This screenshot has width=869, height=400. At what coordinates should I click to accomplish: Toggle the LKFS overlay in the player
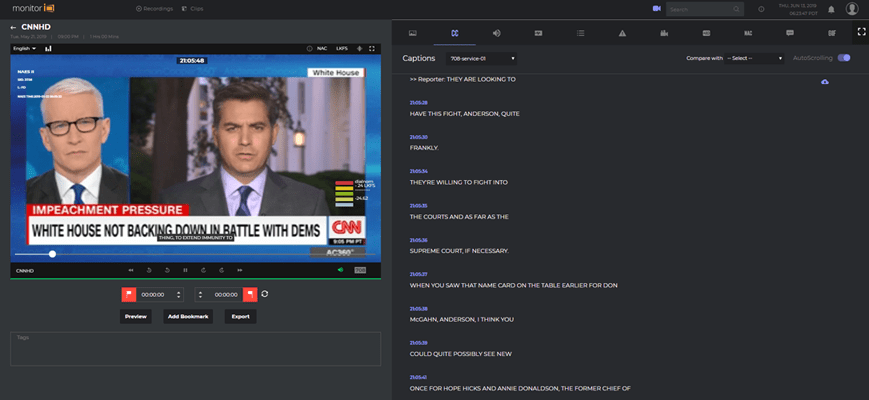[x=342, y=49]
